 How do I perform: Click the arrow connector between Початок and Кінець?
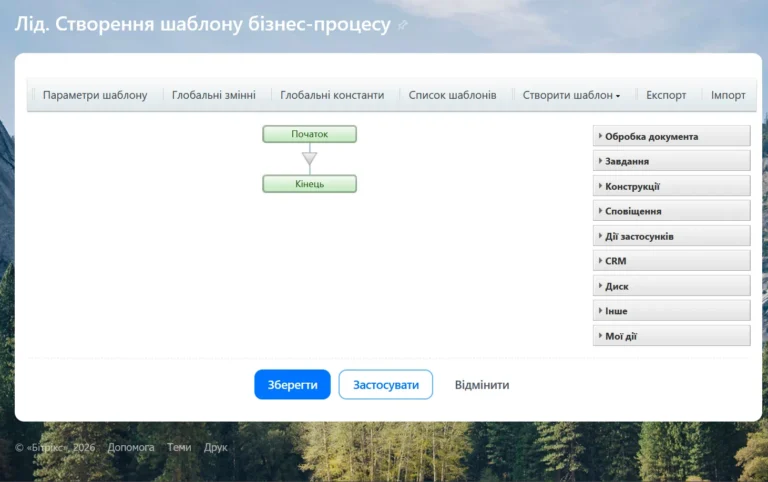[310, 158]
